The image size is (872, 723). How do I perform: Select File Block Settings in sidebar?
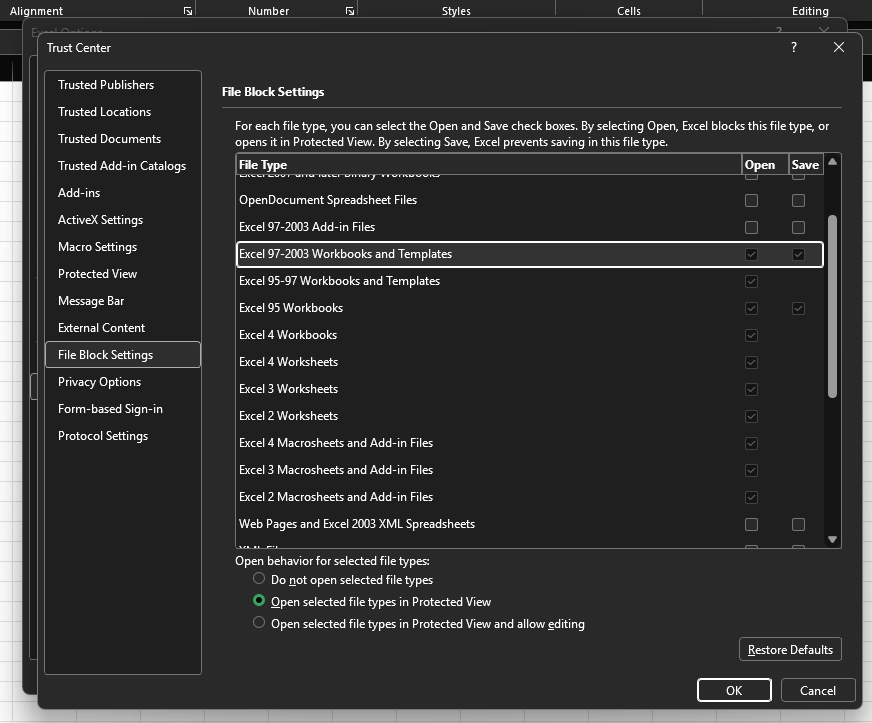pyautogui.click(x=123, y=354)
